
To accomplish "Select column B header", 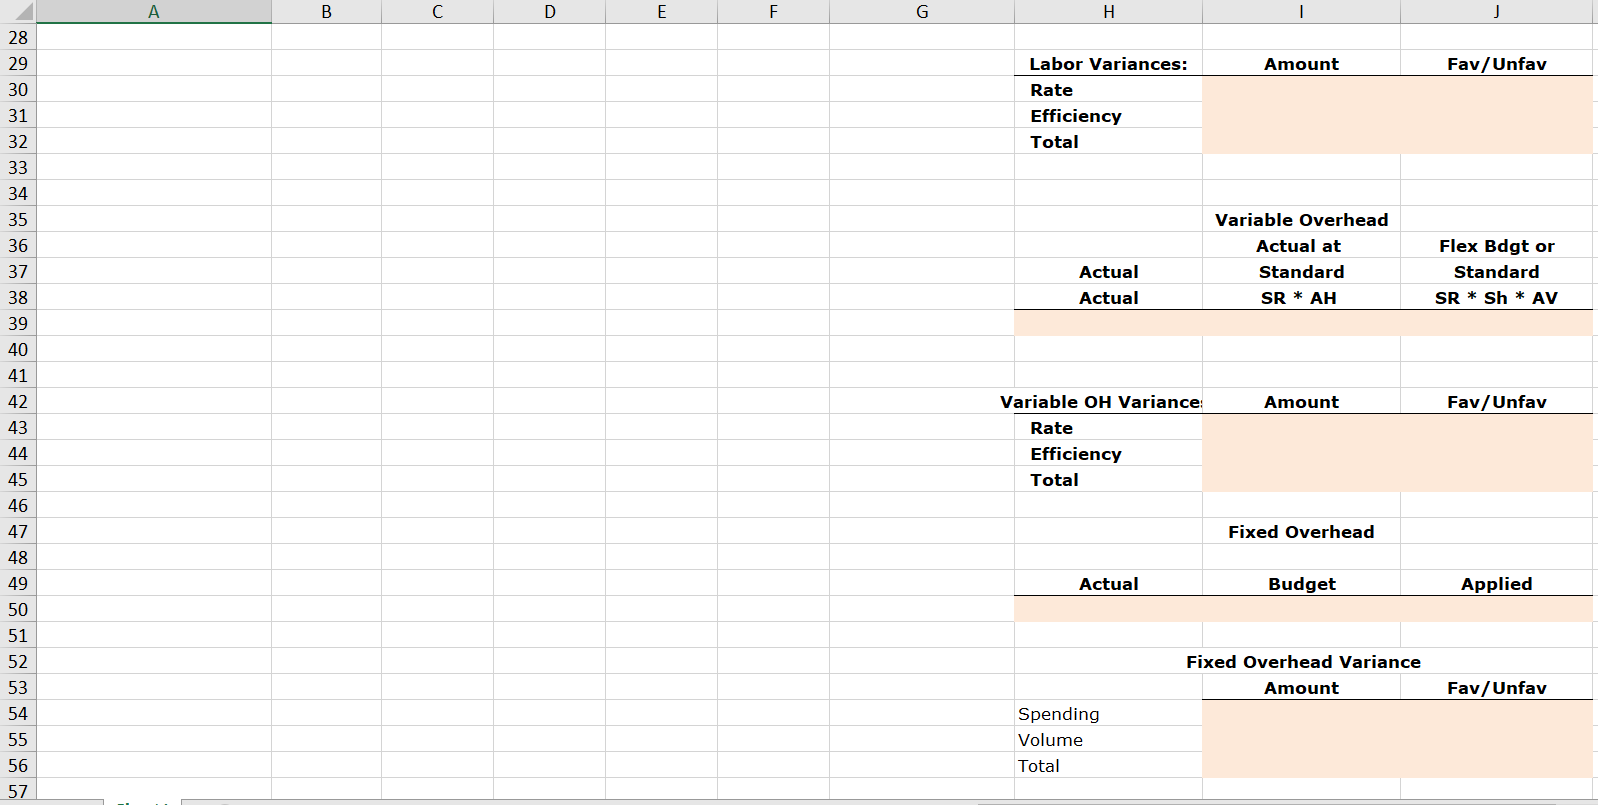I will pos(326,12).
